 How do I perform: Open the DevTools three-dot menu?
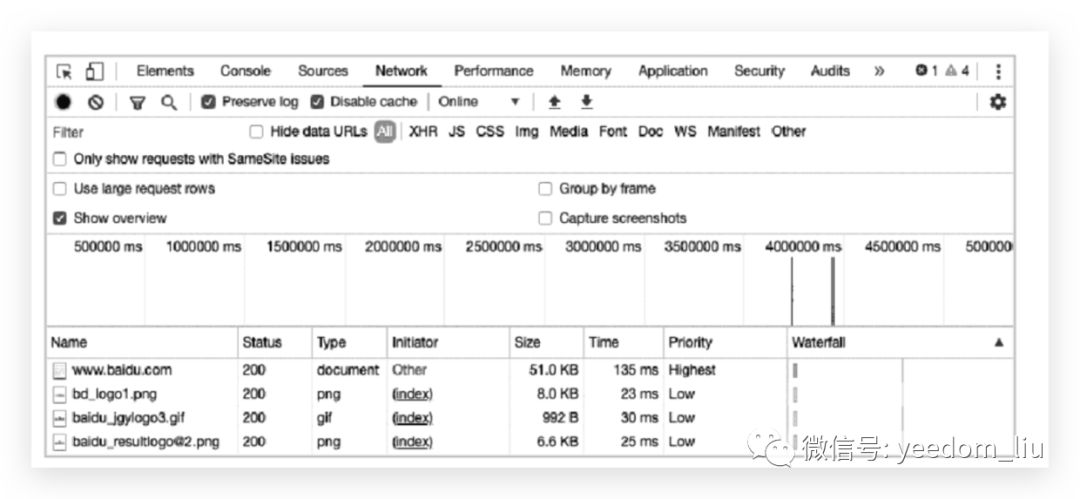pos(997,71)
